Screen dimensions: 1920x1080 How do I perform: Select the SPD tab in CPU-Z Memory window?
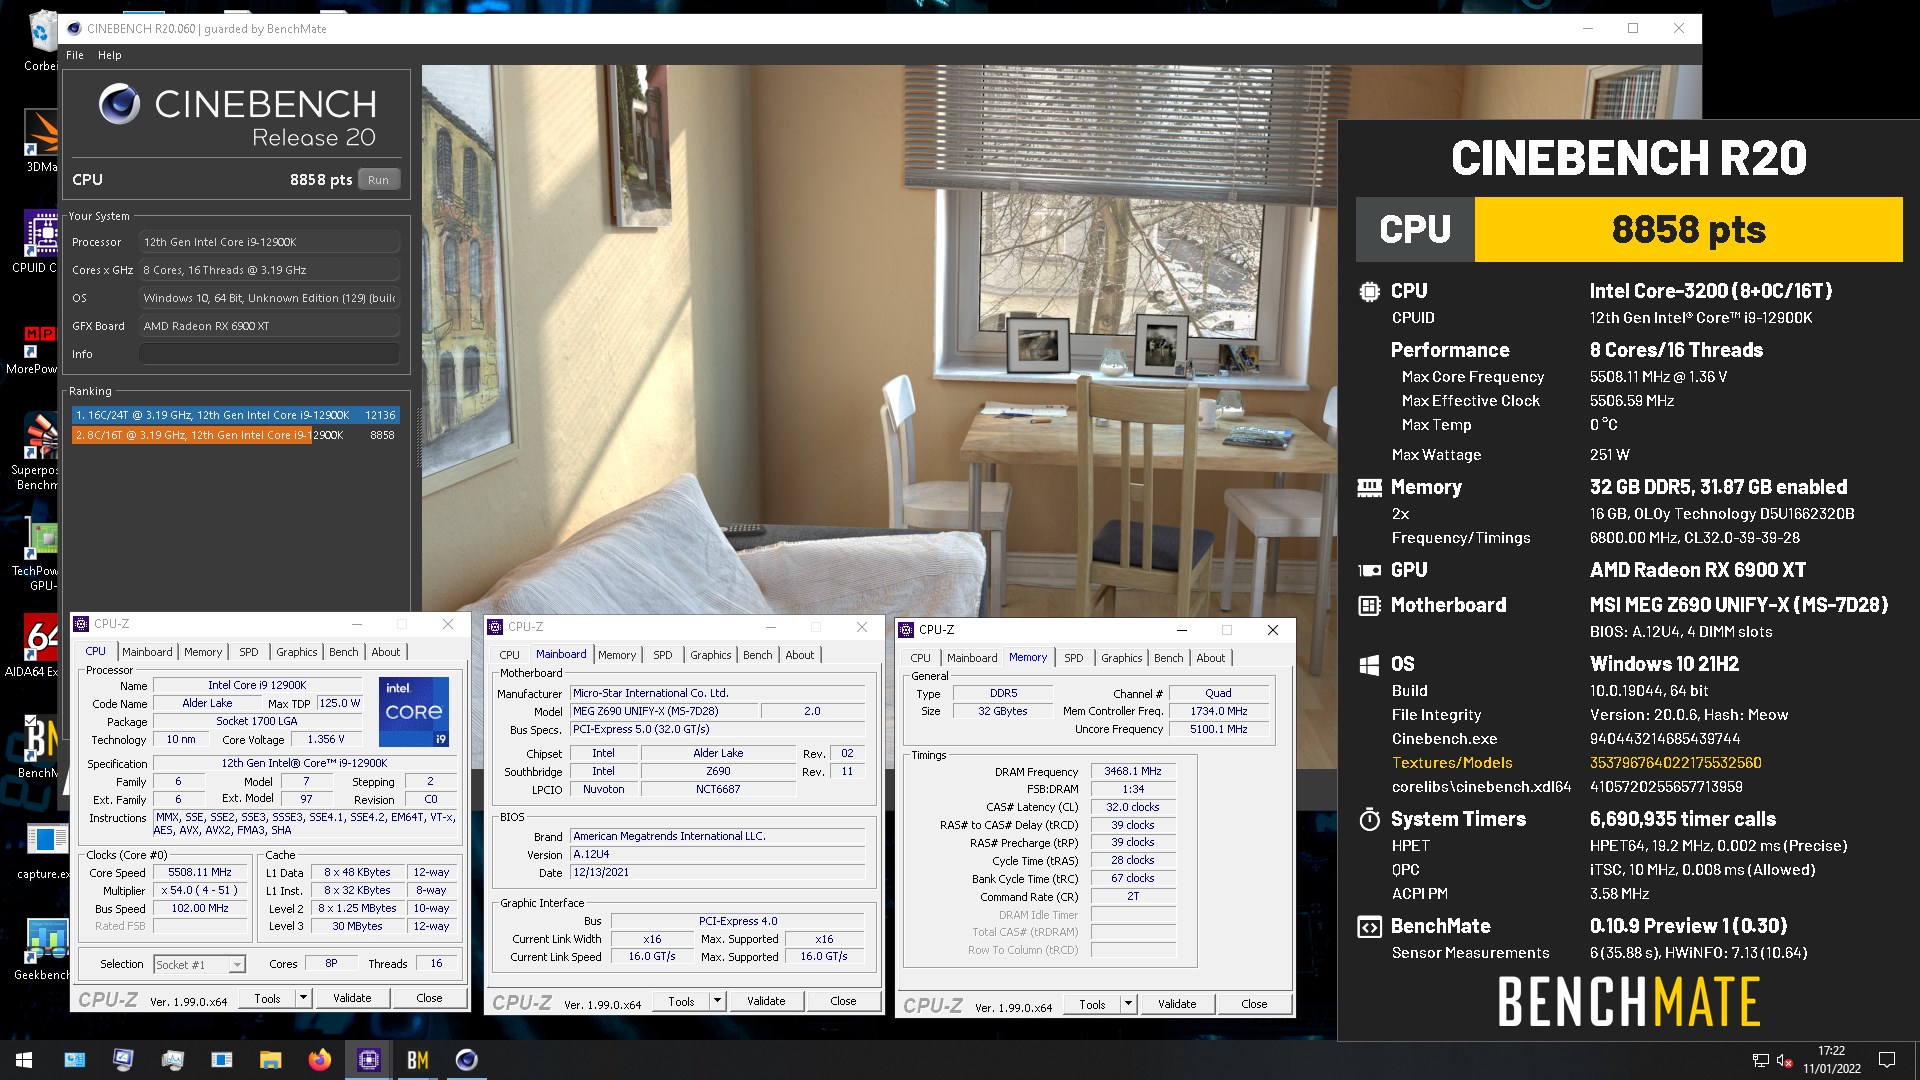pos(1074,658)
